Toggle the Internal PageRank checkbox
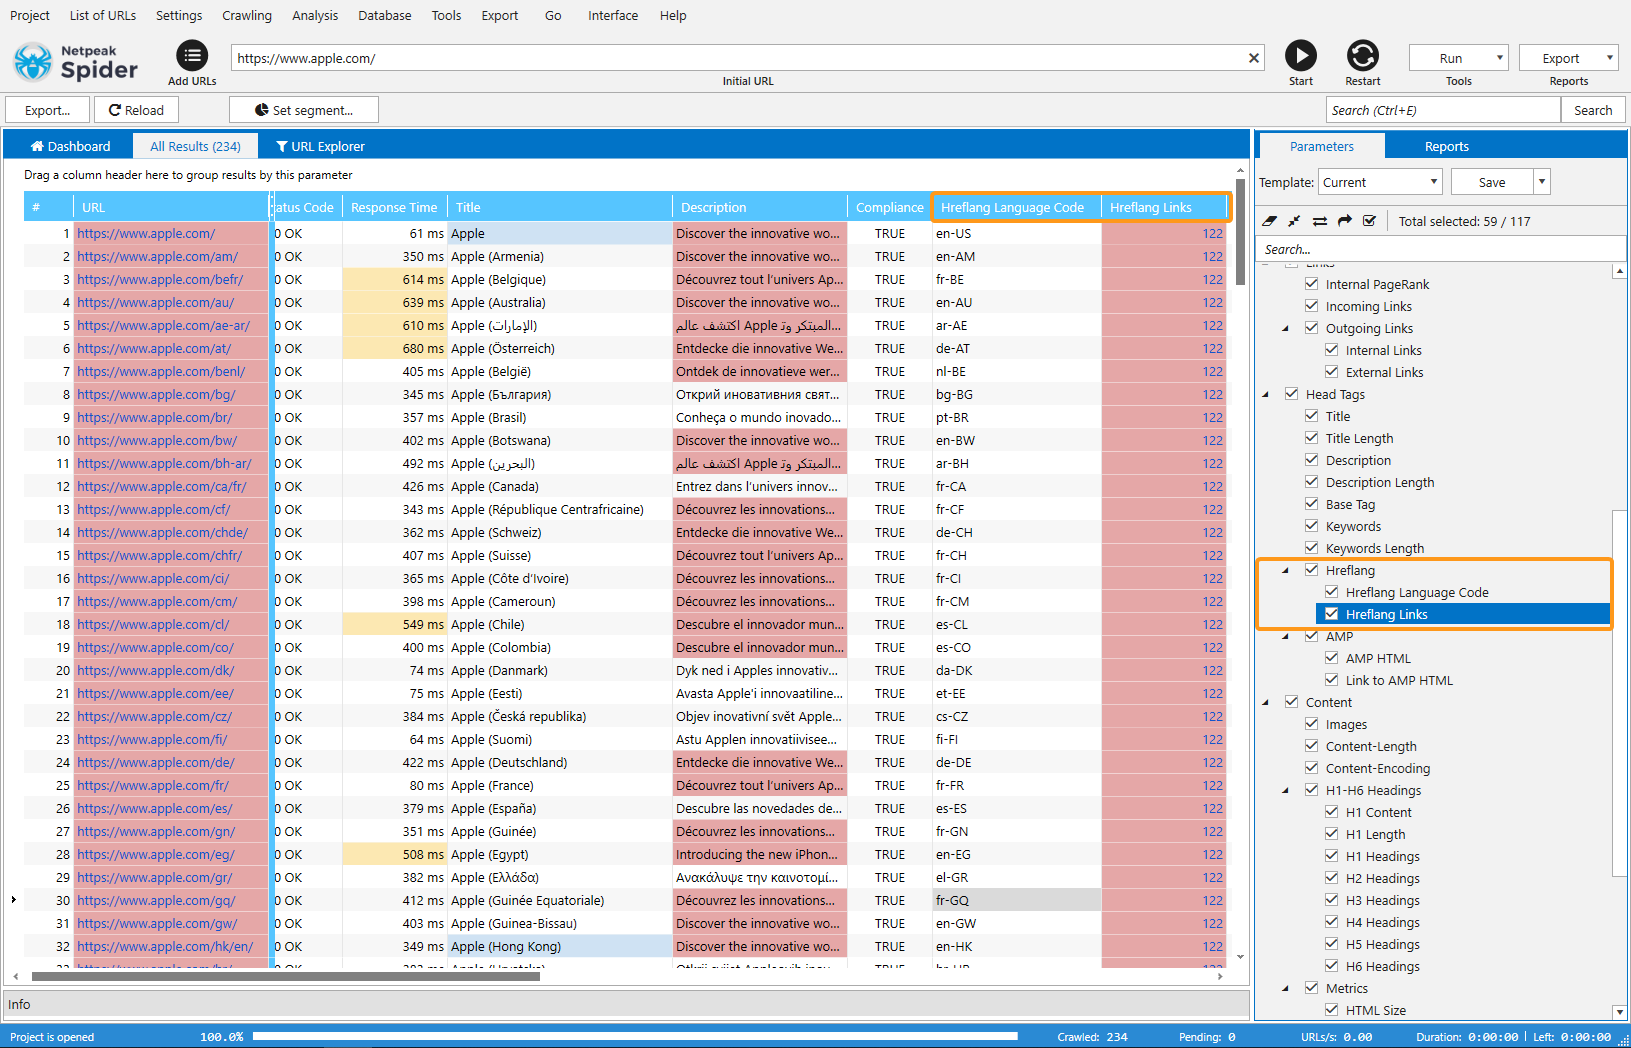This screenshot has width=1631, height=1048. (1312, 284)
